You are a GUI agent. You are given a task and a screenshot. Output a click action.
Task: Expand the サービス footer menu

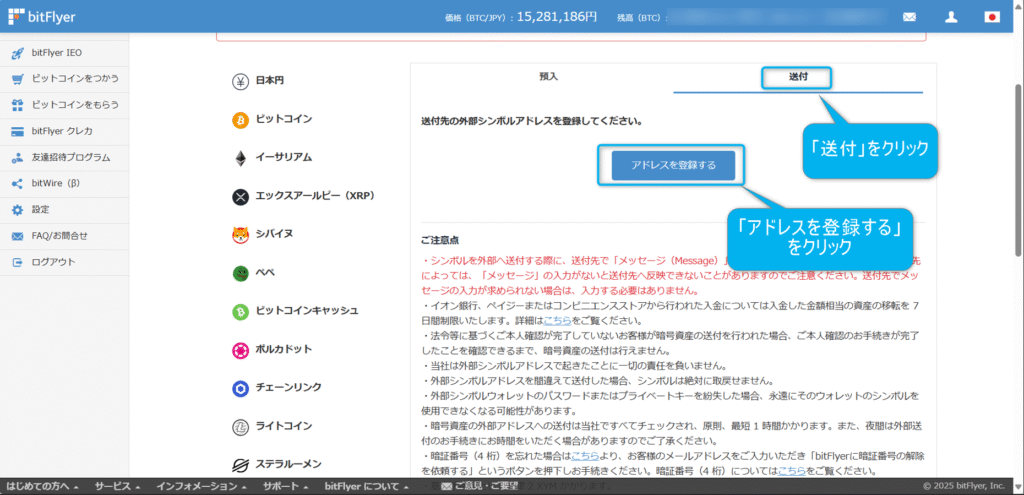pos(117,487)
